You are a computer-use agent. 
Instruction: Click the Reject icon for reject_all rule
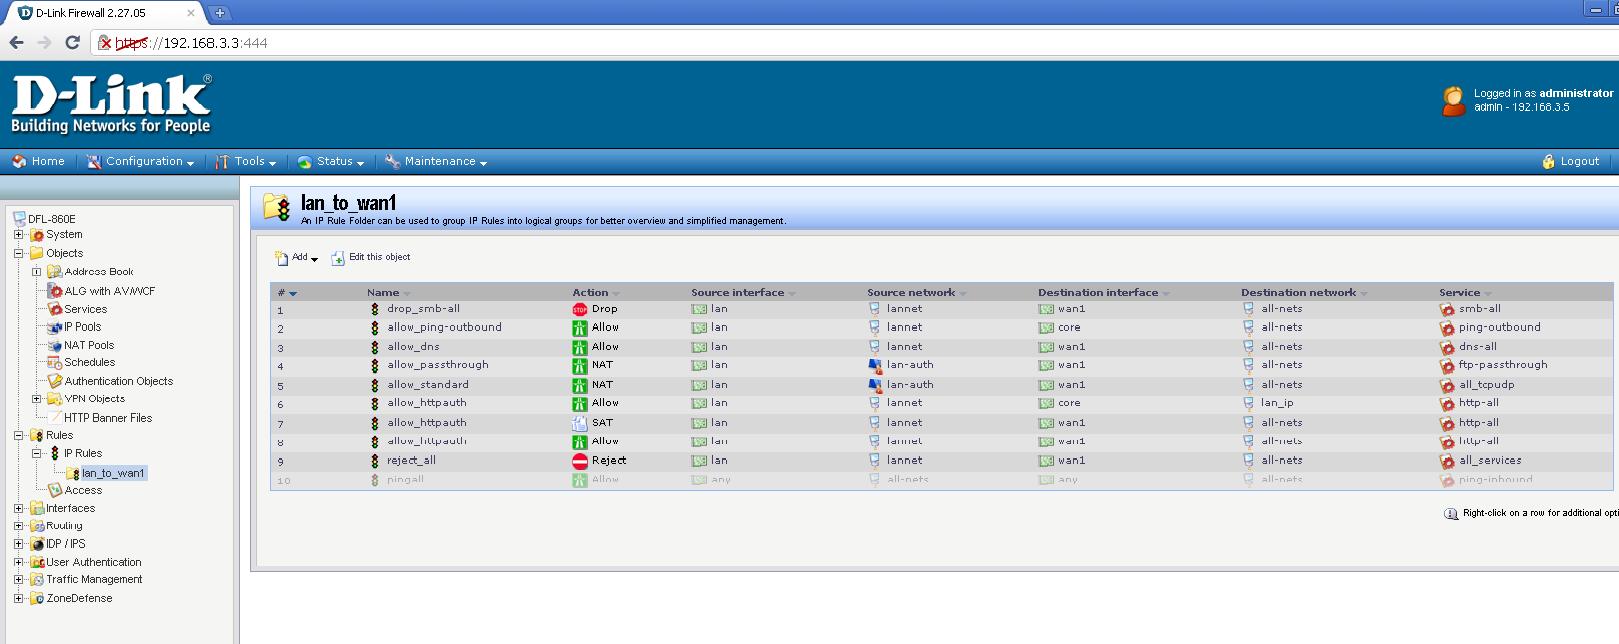click(580, 461)
